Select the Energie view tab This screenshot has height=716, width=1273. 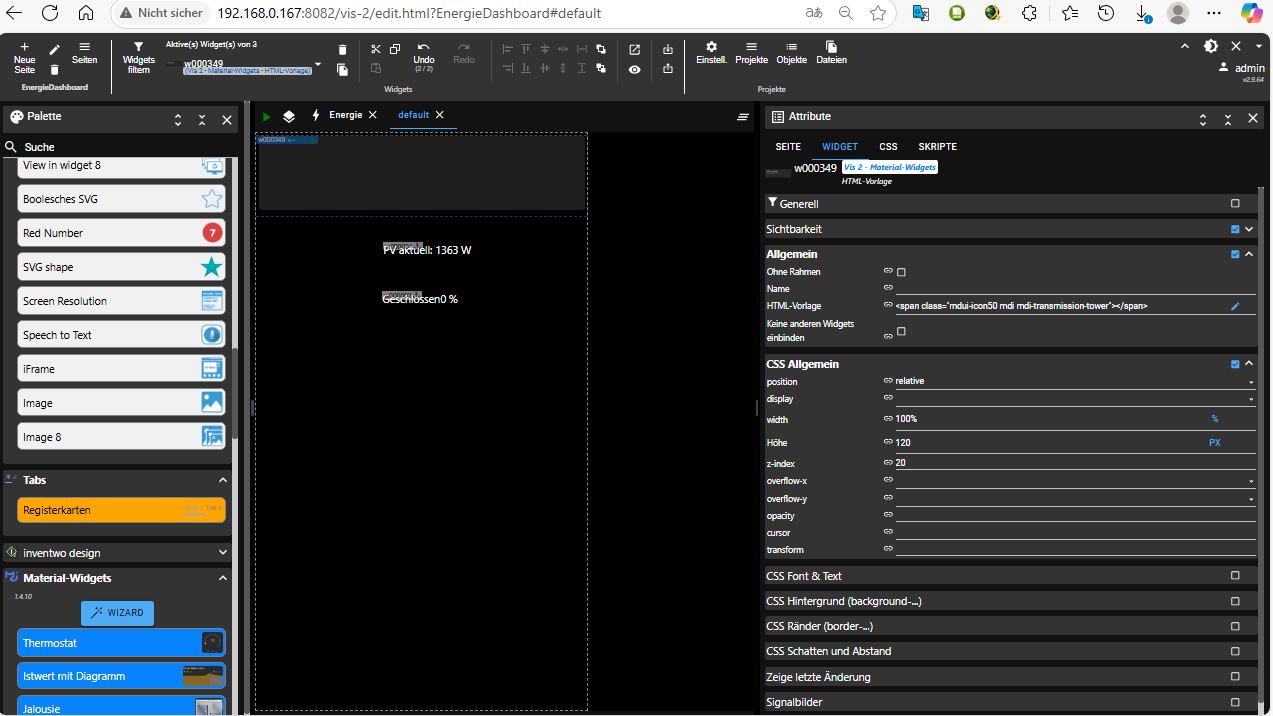tap(345, 115)
